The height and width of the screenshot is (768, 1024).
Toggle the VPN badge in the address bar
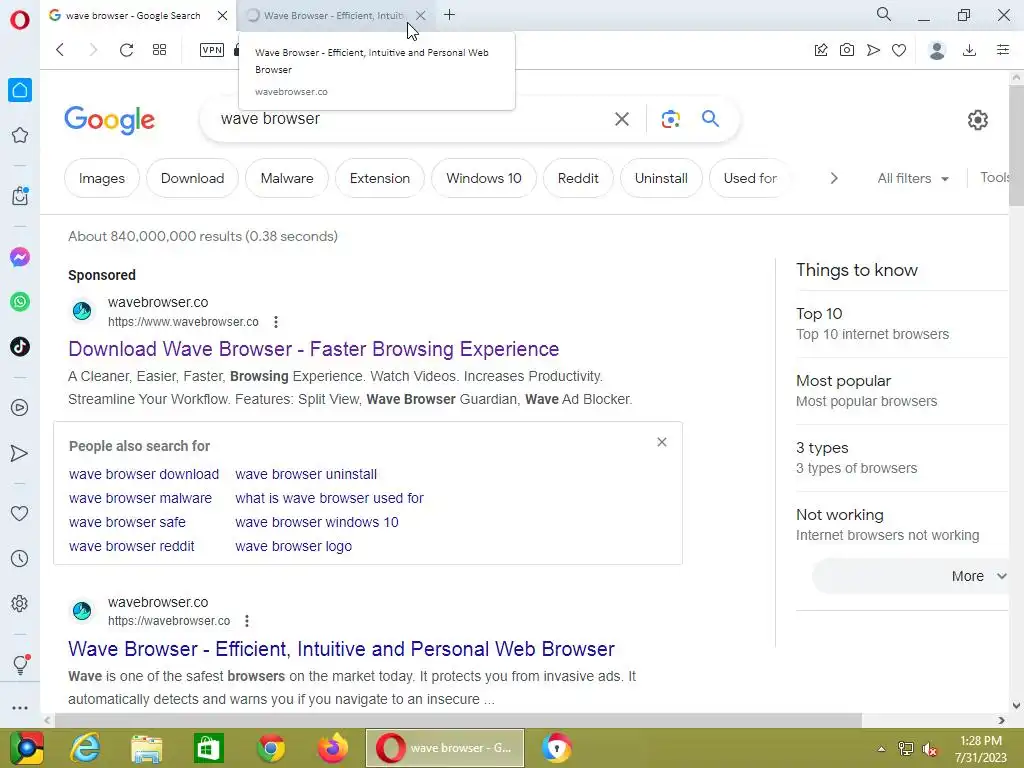point(212,50)
